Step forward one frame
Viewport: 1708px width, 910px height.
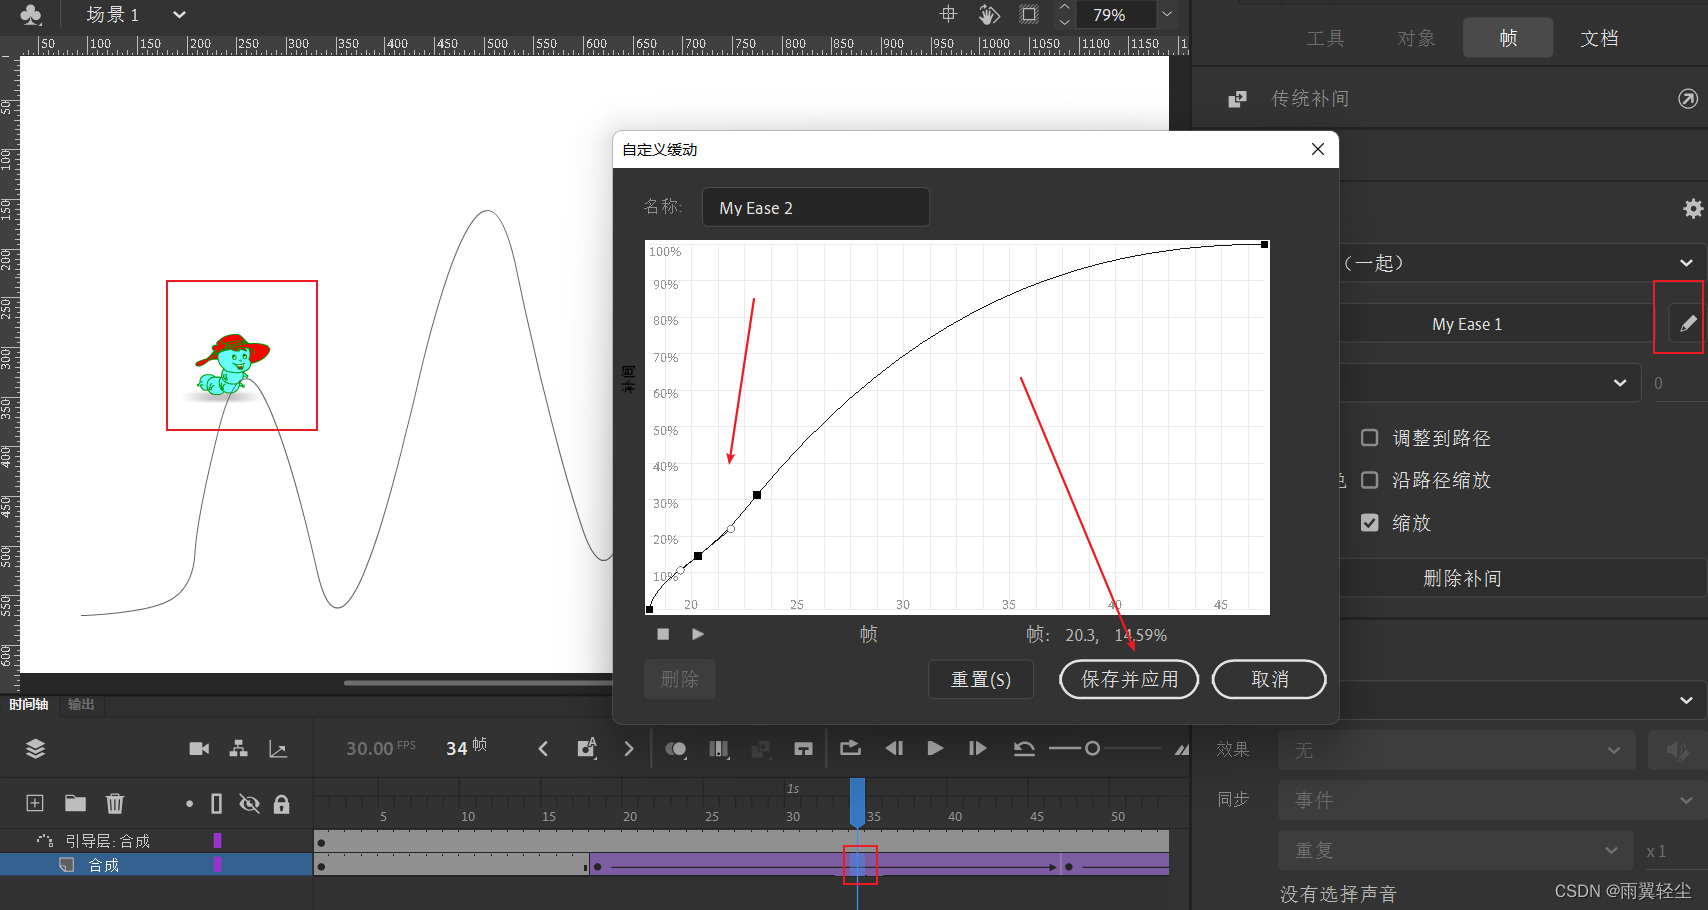click(977, 748)
